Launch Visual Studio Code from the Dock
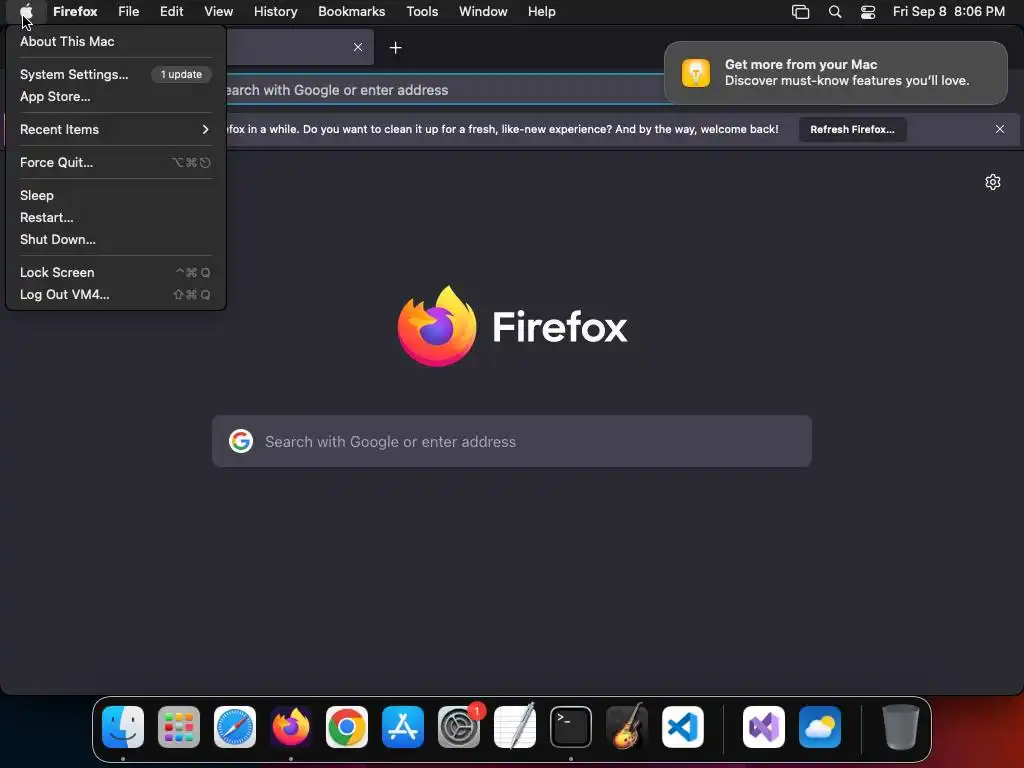1024x768 pixels. pos(683,727)
